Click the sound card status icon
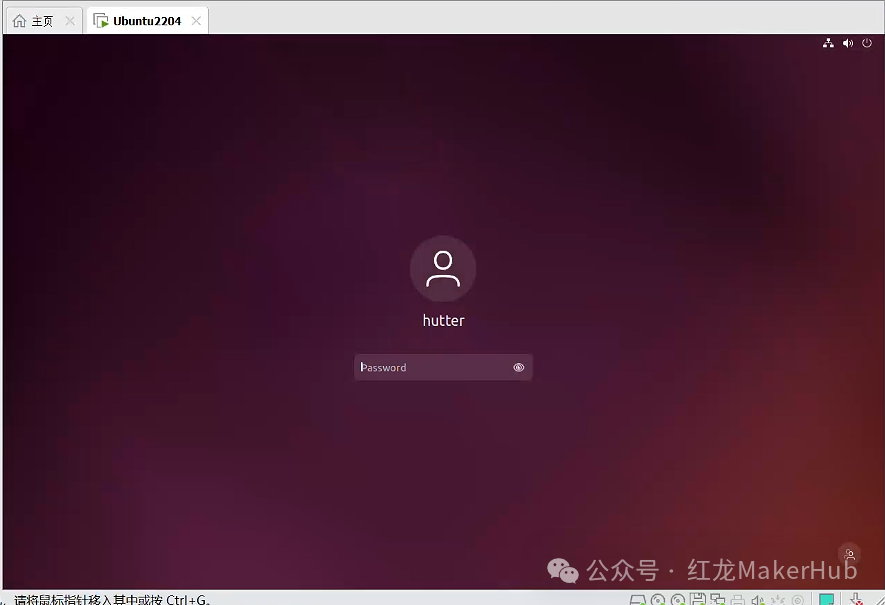Image resolution: width=885 pixels, height=605 pixels. coord(758,599)
